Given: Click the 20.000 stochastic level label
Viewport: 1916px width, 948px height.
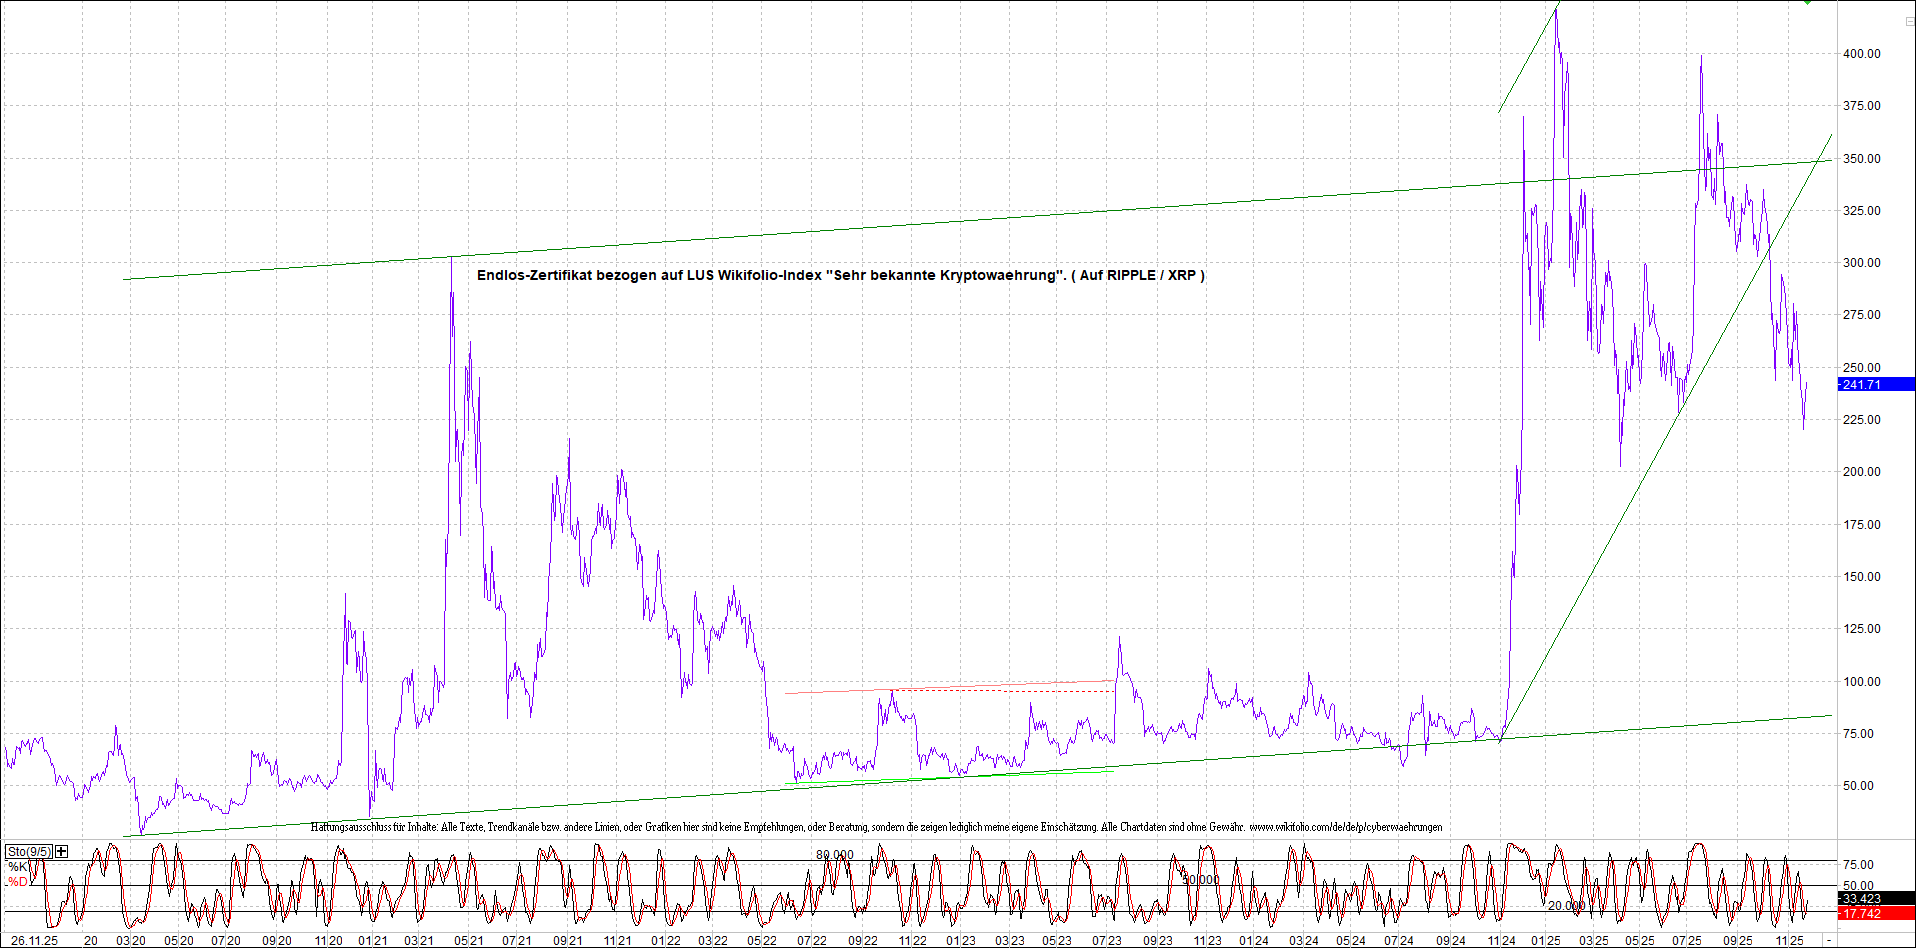Looking at the screenshot, I should click(x=1566, y=905).
